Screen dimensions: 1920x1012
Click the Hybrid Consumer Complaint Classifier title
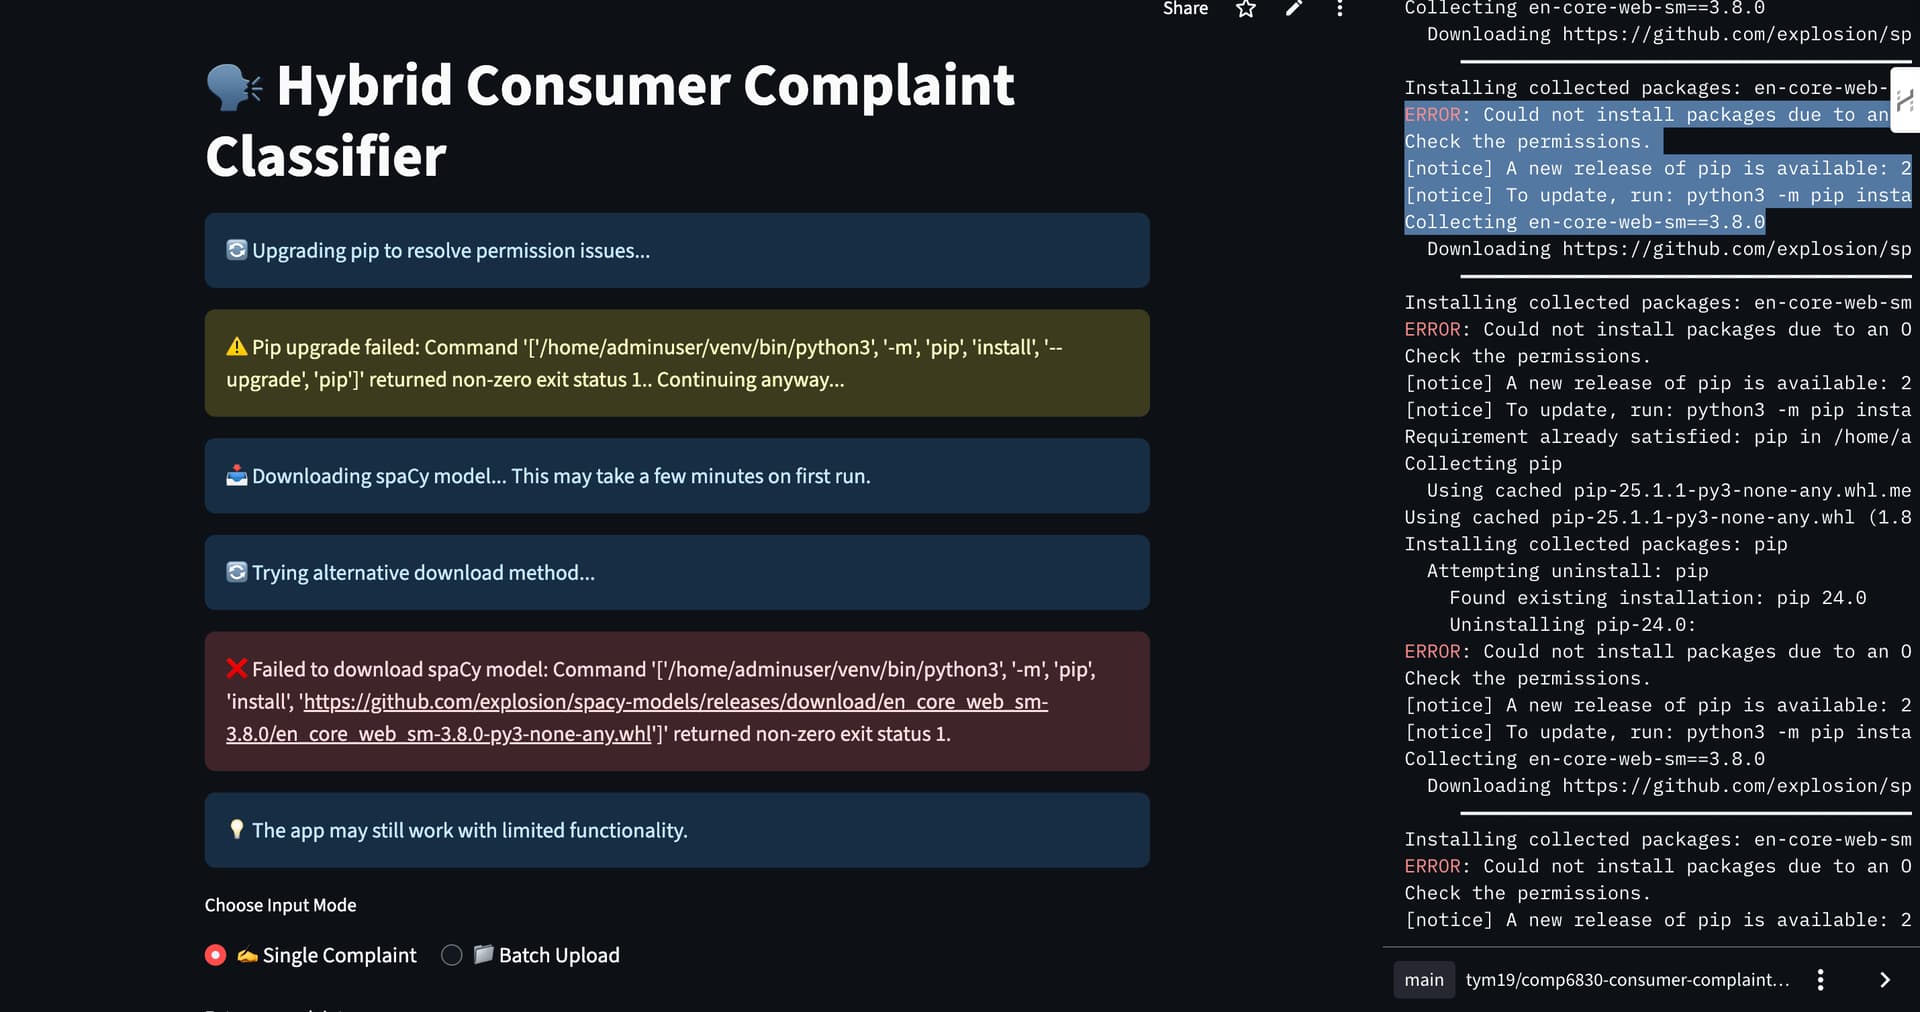pos(611,121)
